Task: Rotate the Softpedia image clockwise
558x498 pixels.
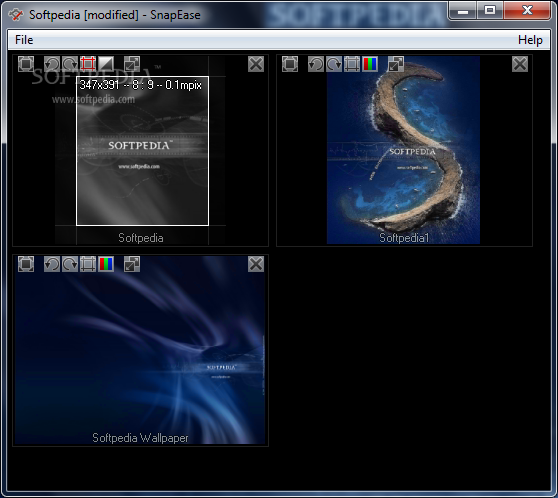Action: (70, 64)
